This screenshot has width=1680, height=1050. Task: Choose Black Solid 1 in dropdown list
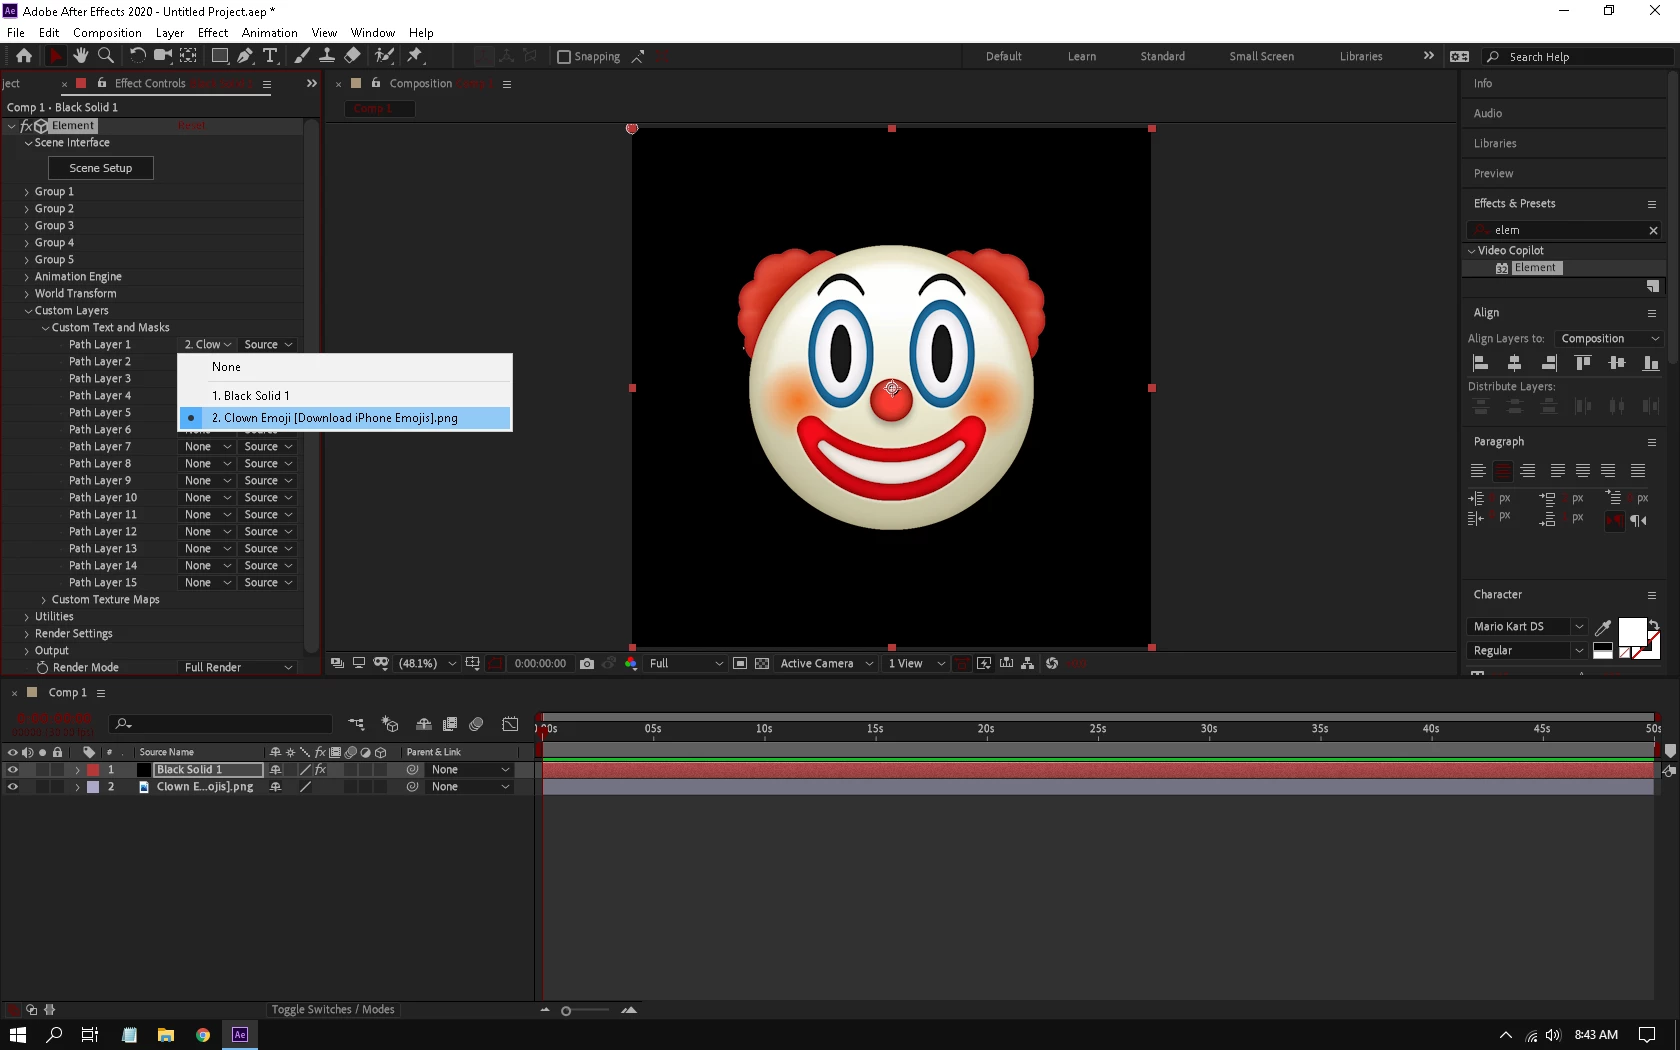(345, 396)
